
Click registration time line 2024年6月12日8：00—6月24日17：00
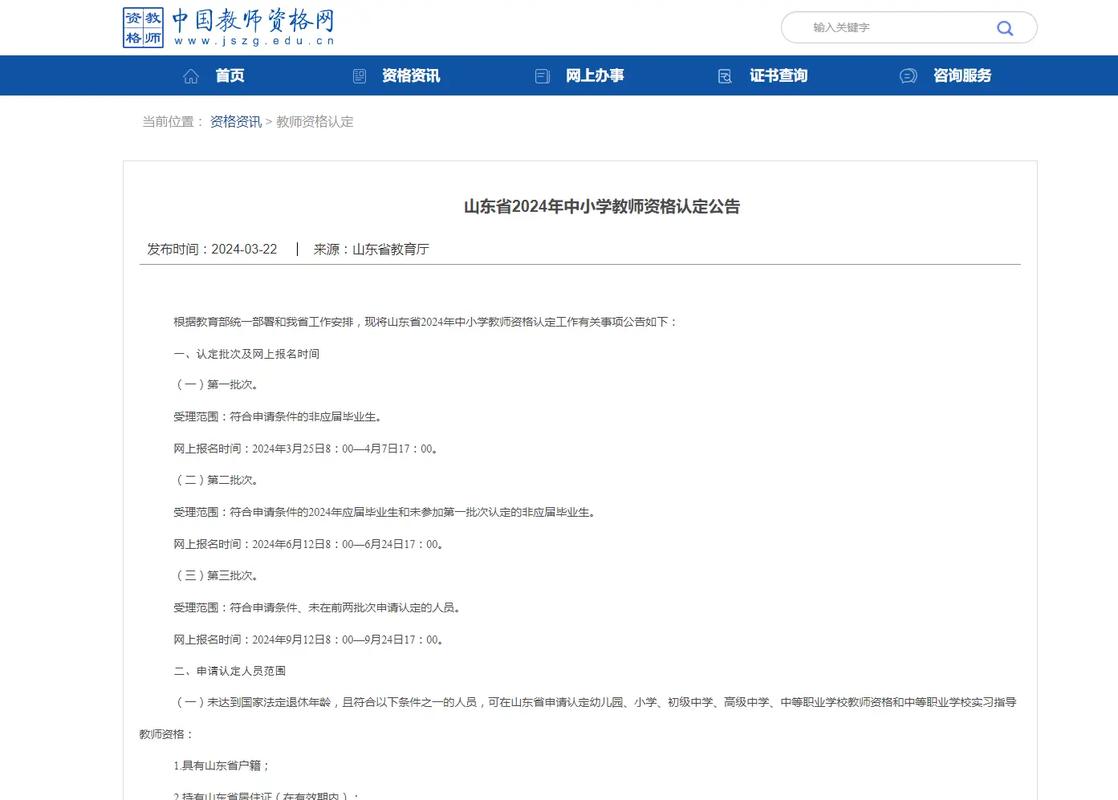coord(309,545)
